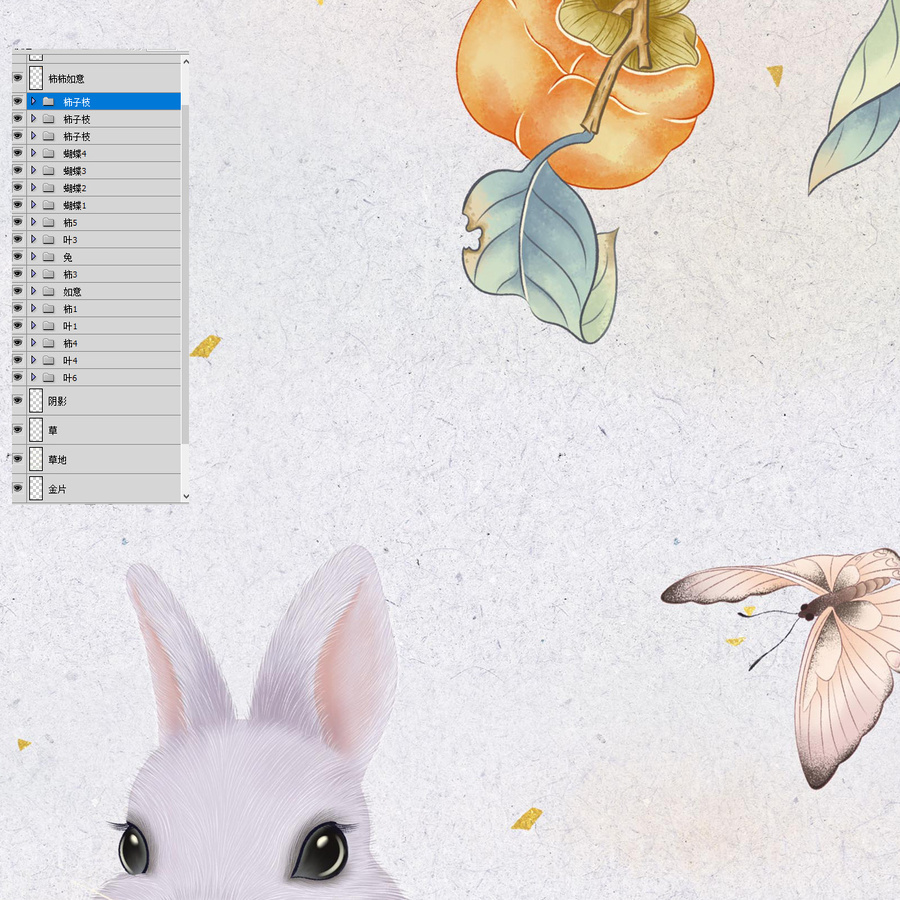Click the folder icon of 叶3 group
Viewport: 900px width, 900px height.
tap(49, 239)
